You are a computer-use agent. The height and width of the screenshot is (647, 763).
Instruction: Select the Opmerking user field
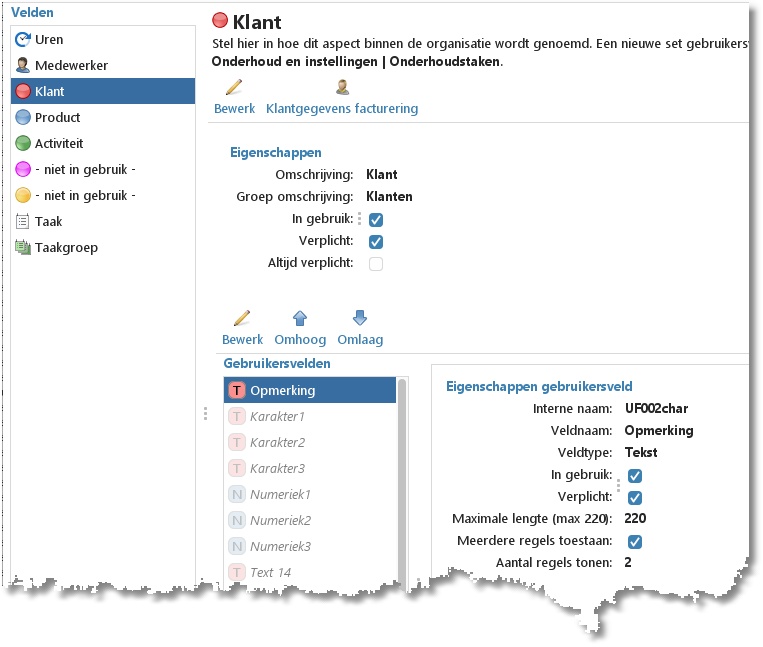(x=310, y=390)
